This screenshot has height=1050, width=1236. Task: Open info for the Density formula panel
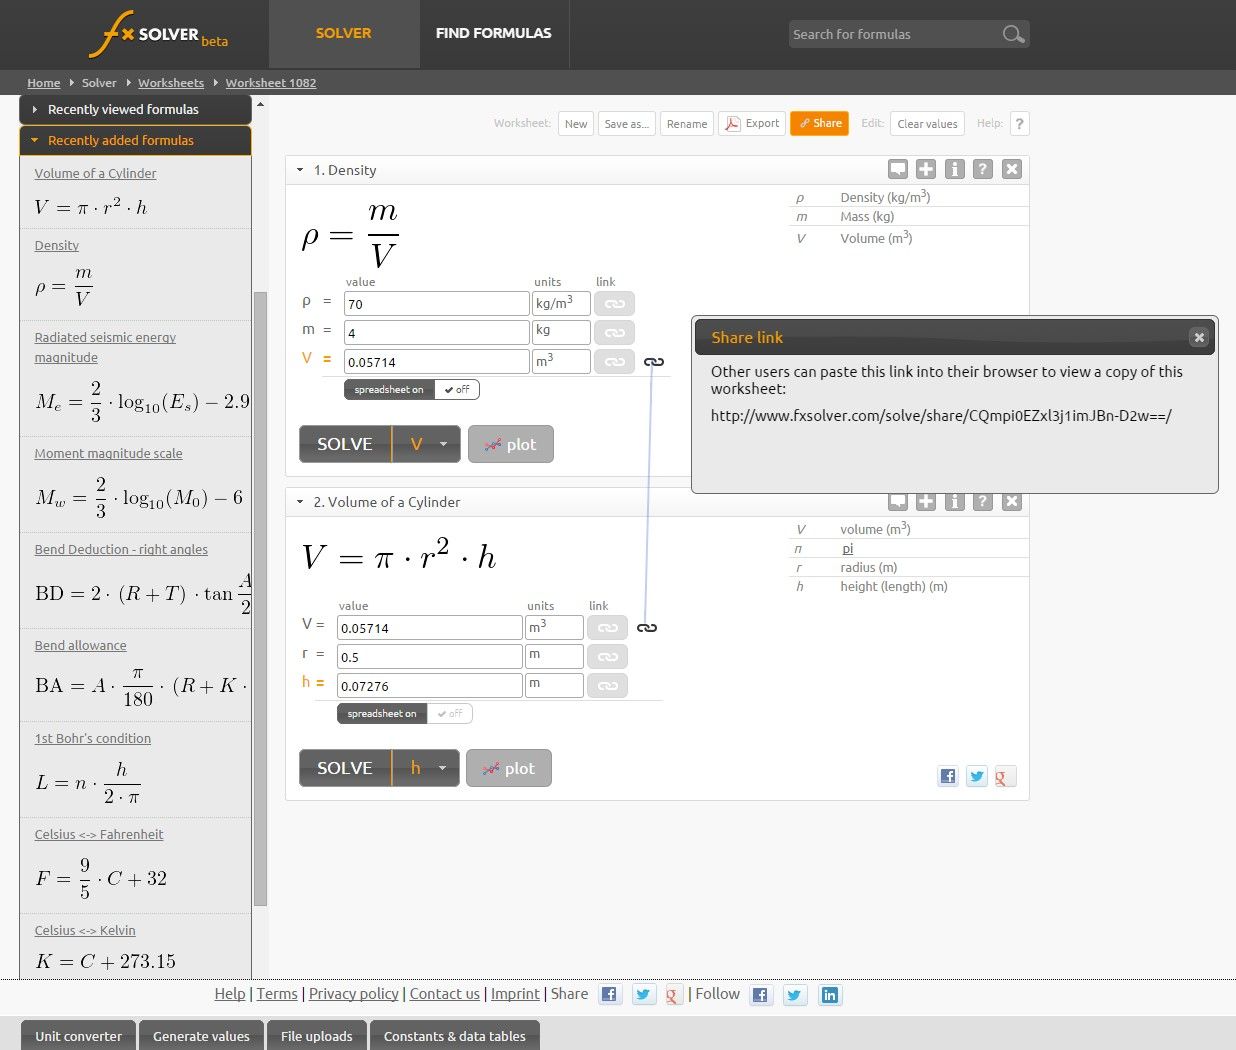[x=954, y=169]
